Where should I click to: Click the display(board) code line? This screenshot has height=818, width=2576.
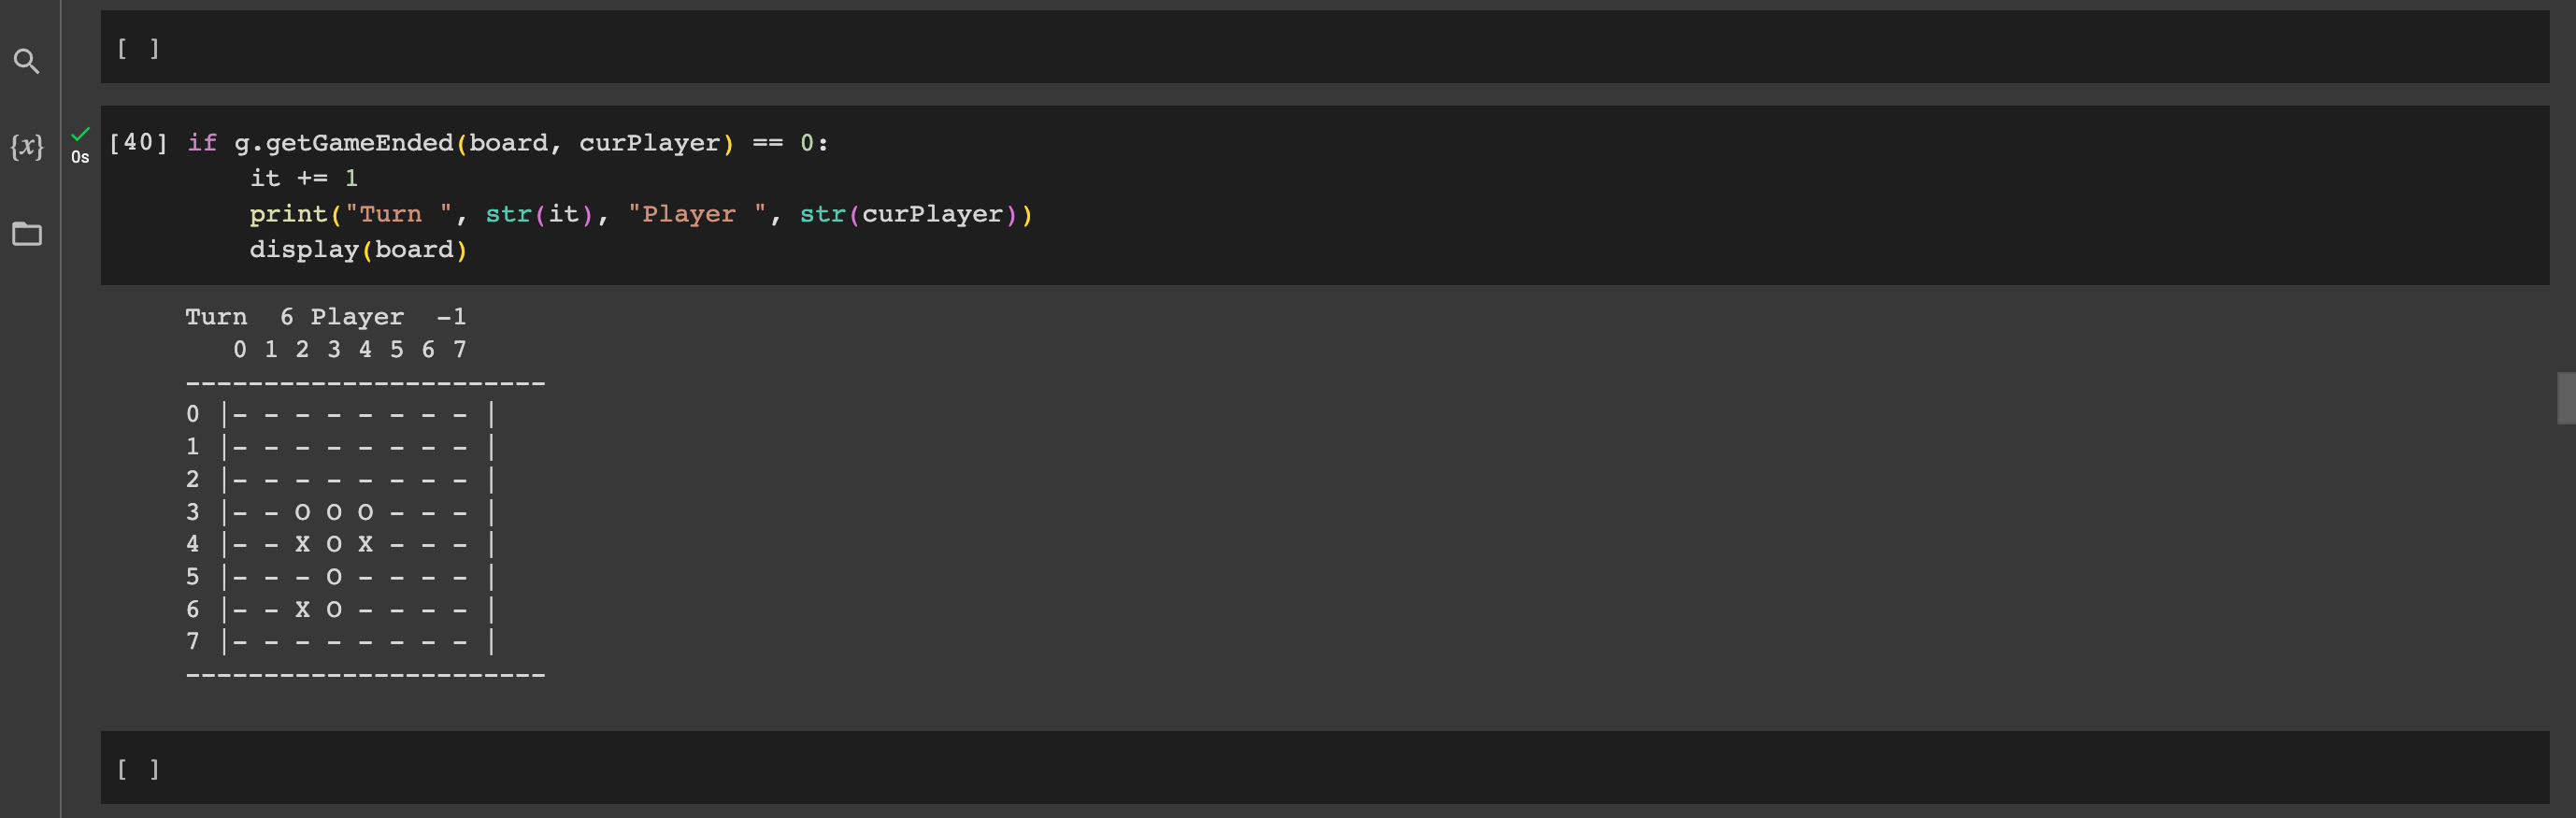[358, 249]
